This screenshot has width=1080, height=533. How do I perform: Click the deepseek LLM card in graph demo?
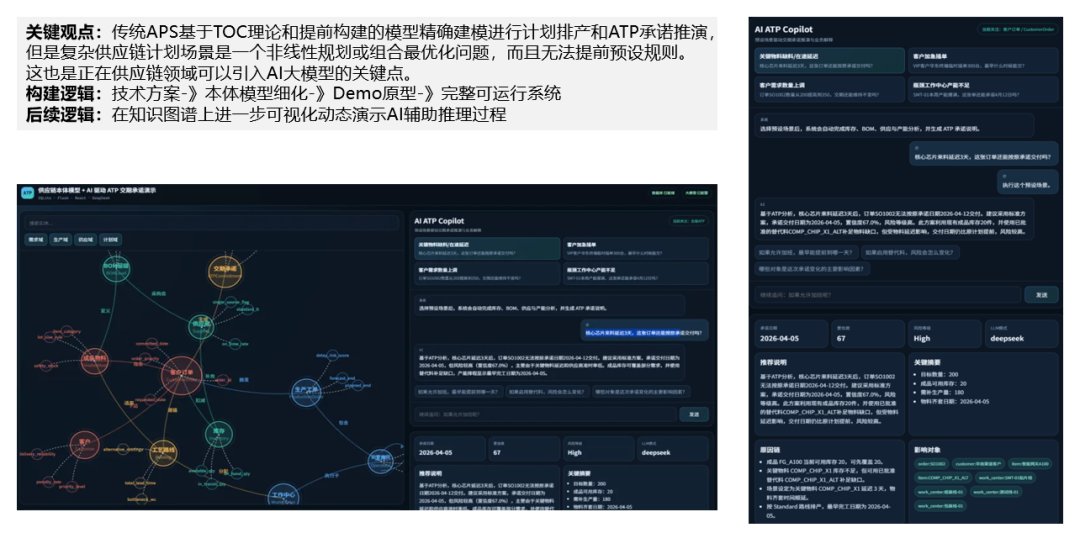[x=673, y=449]
